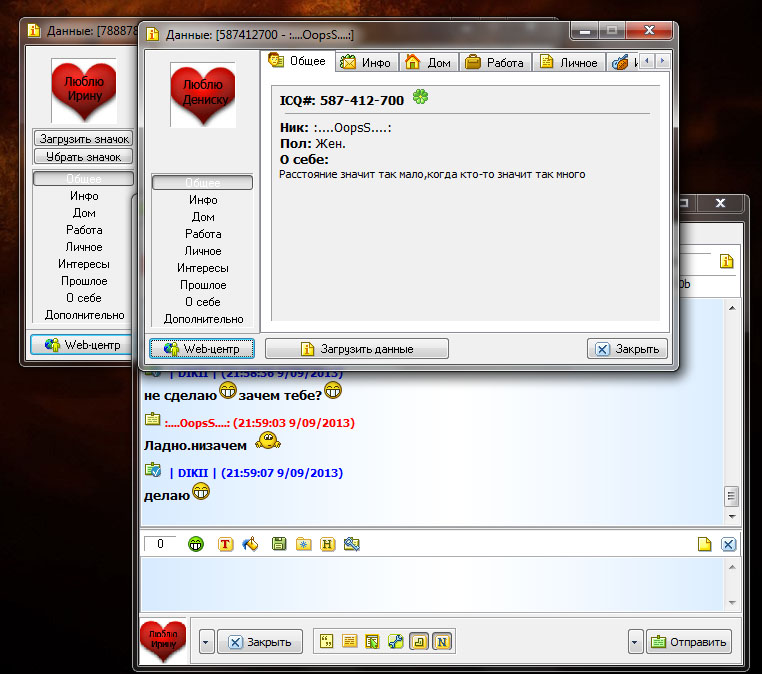Send message with Отправить button

pyautogui.click(x=689, y=642)
